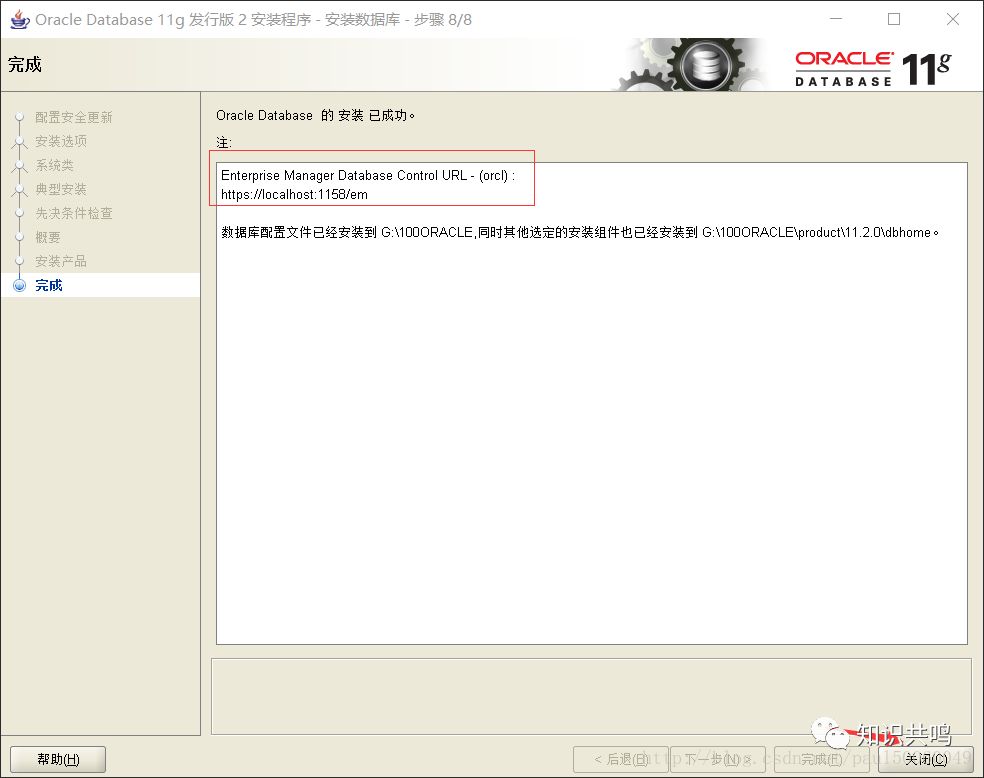This screenshot has width=984, height=778.
Task: Click the Oracle Database 11g logo
Action: tap(873, 68)
